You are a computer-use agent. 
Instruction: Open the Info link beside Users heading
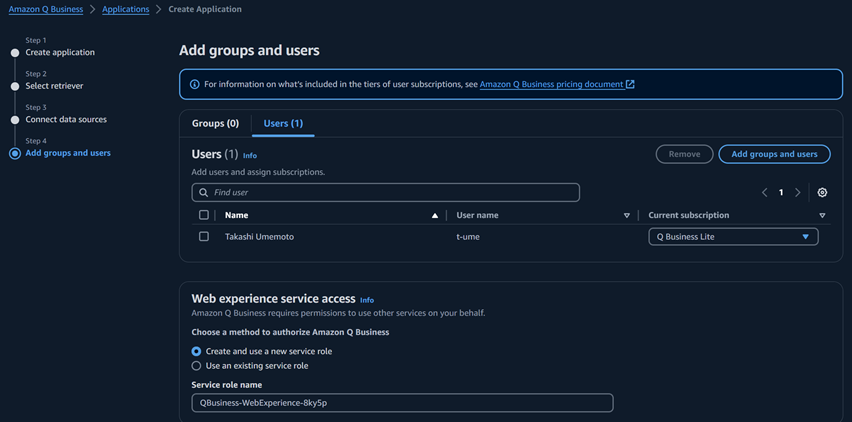[250, 155]
